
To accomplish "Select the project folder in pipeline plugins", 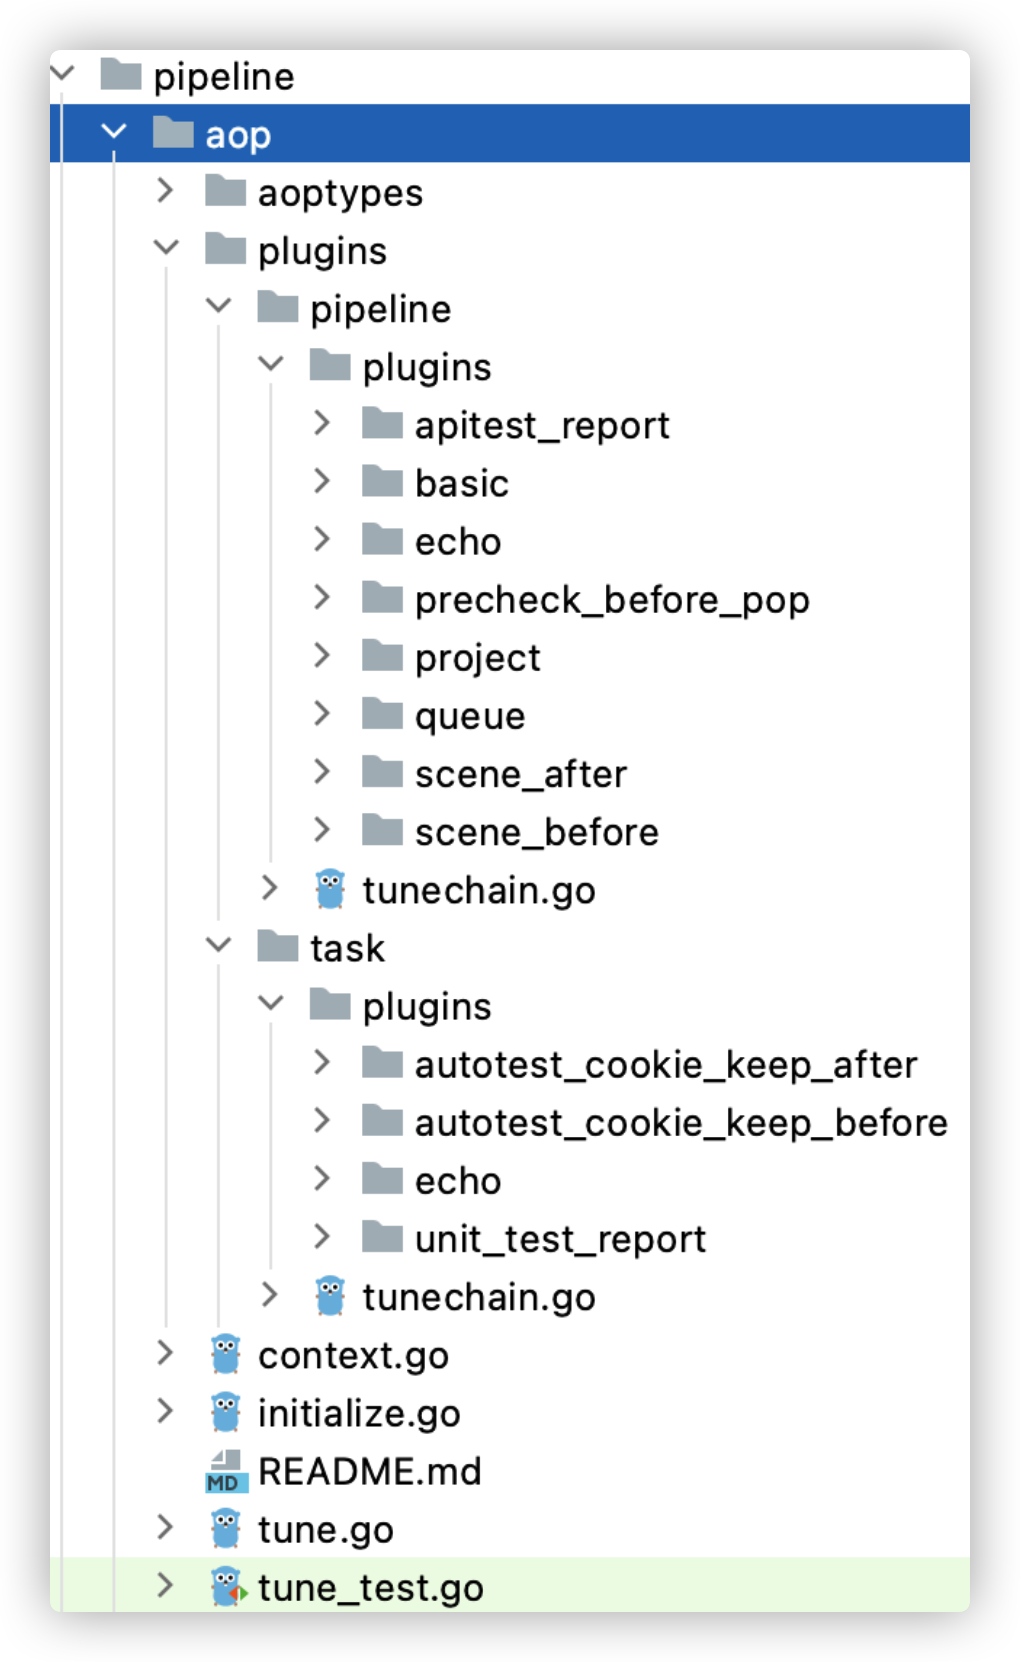I will point(476,657).
